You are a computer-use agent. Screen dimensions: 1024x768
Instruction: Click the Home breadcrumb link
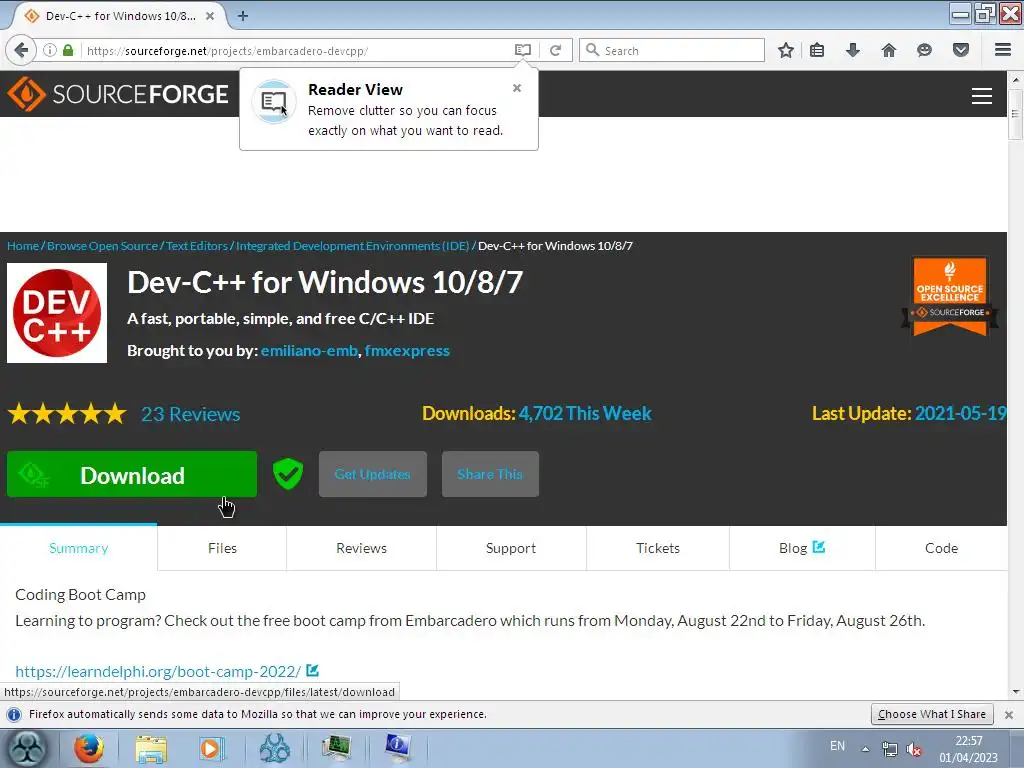23,246
